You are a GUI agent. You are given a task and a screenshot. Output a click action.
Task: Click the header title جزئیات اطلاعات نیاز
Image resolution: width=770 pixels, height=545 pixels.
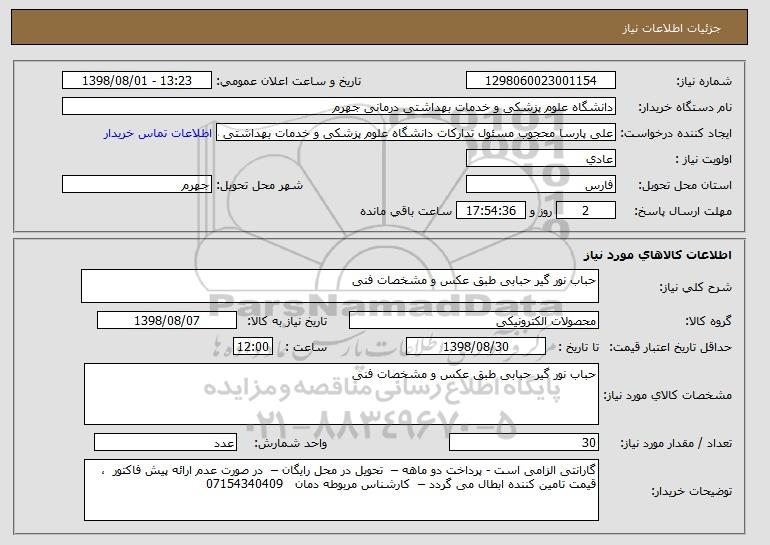click(x=671, y=28)
